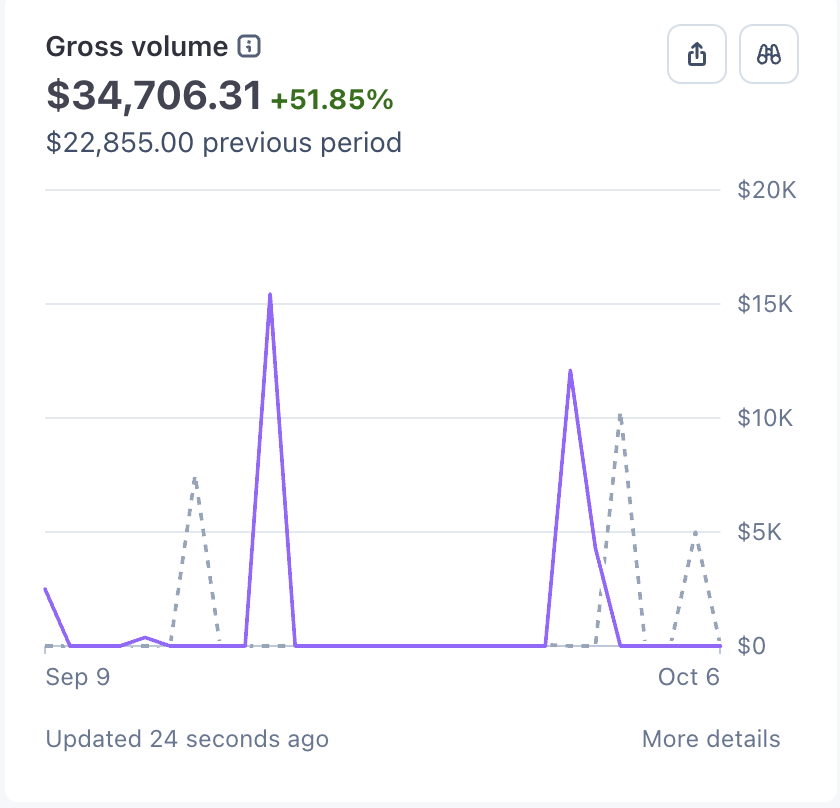Open the More details link
The image size is (840, 808).
click(711, 739)
